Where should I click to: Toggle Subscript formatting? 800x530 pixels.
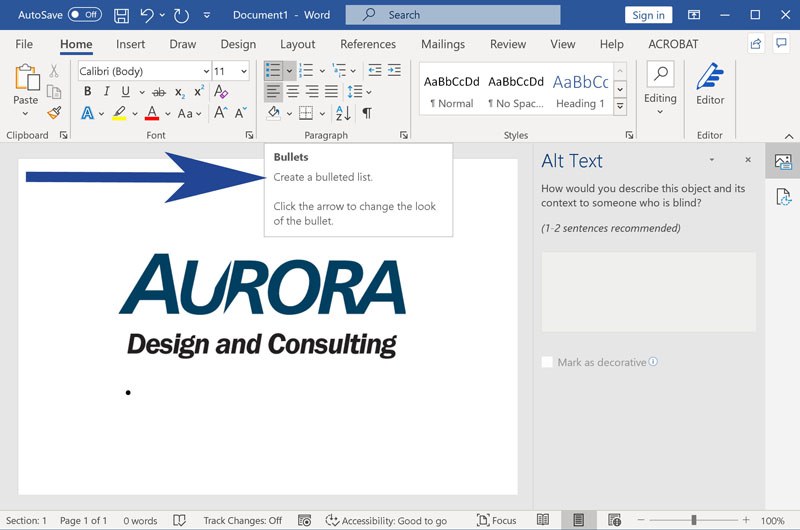pos(180,92)
